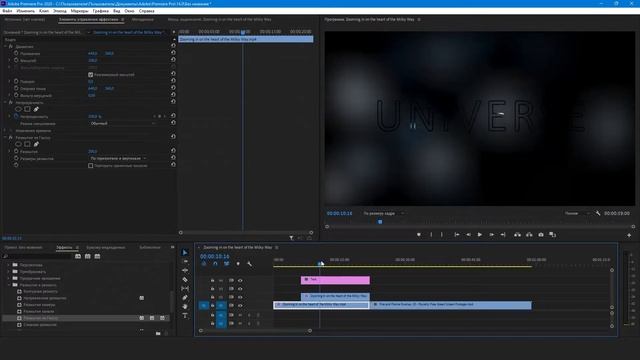The image size is (640, 360).
Task: Select the Slip tool
Action: (185, 289)
